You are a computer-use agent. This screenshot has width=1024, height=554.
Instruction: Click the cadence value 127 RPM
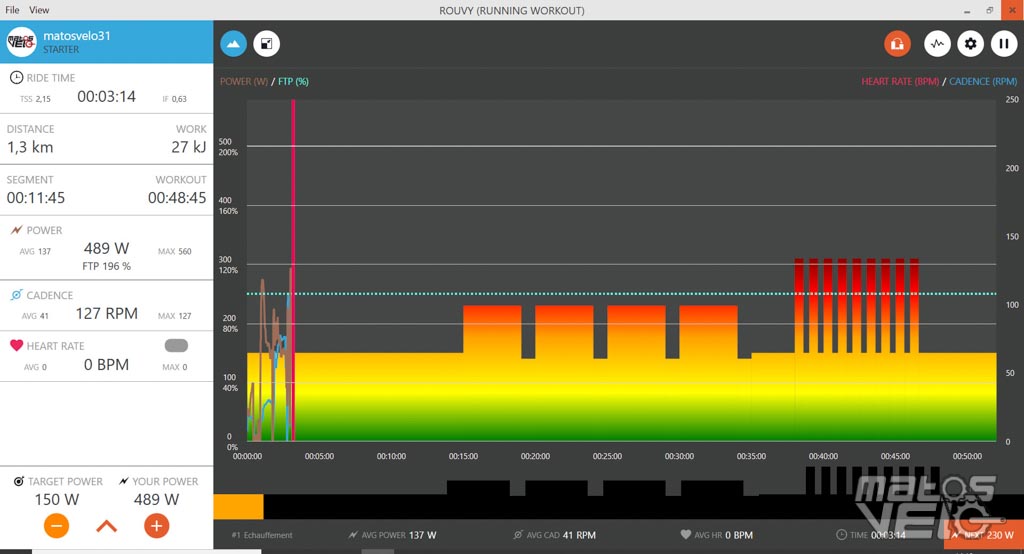(x=106, y=314)
